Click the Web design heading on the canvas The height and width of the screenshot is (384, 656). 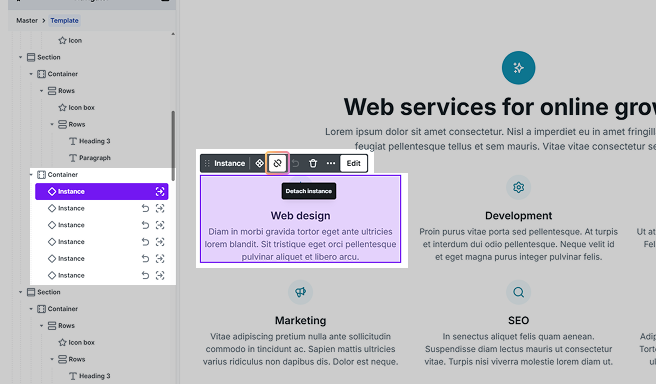click(x=300, y=216)
